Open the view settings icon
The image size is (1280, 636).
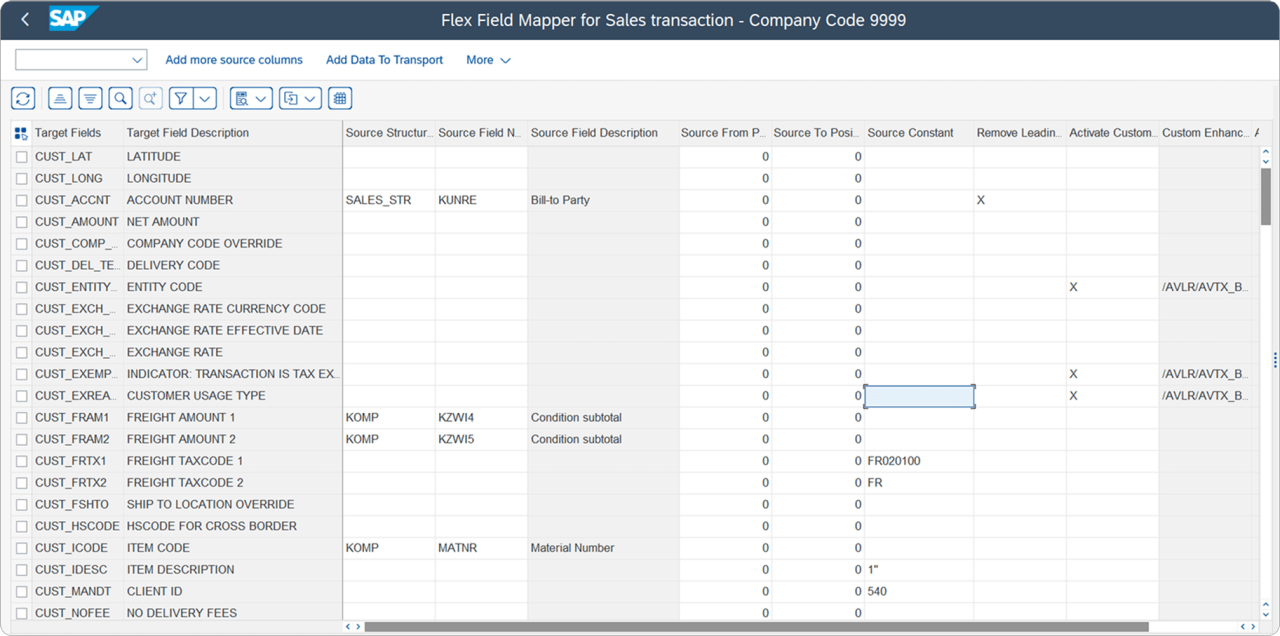tap(243, 97)
